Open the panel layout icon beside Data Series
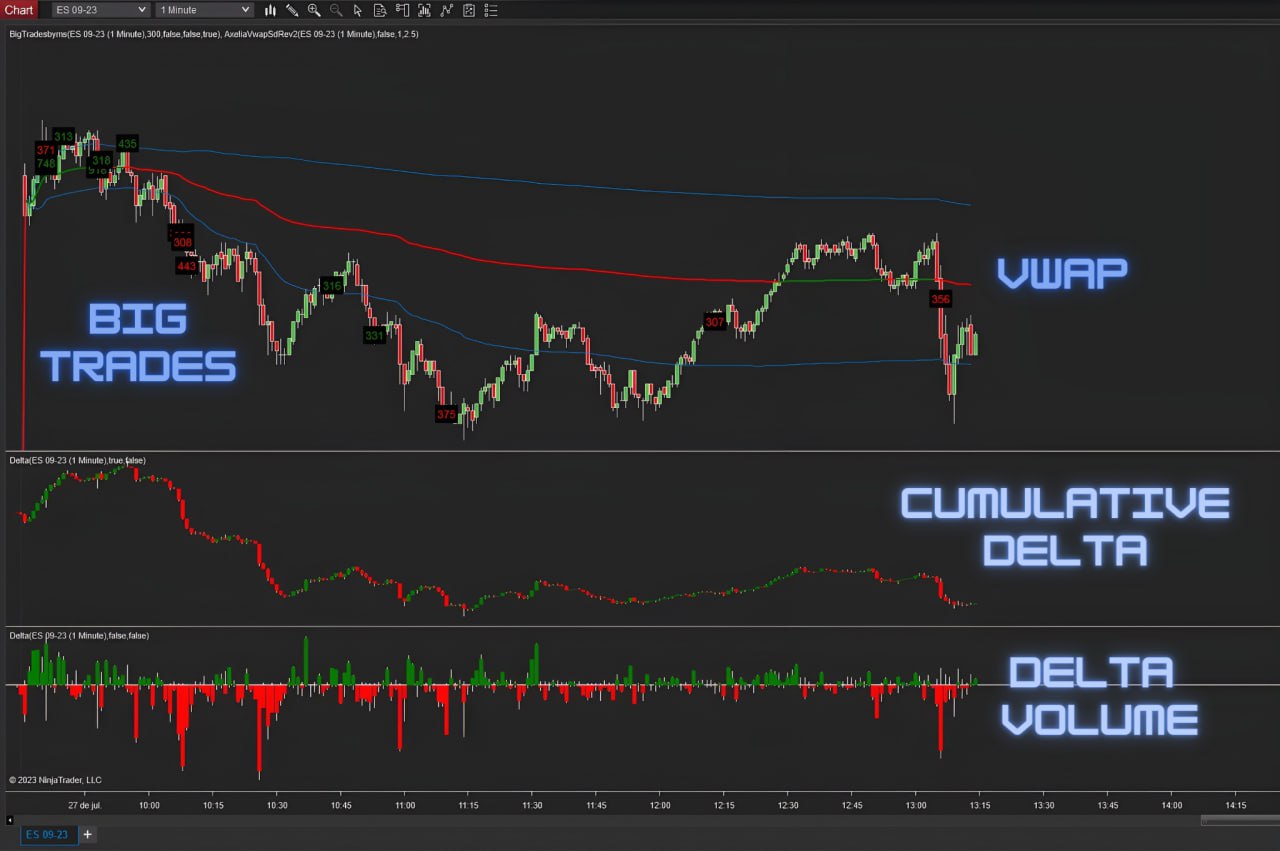Image resolution: width=1280 pixels, height=851 pixels. pyautogui.click(x=403, y=10)
